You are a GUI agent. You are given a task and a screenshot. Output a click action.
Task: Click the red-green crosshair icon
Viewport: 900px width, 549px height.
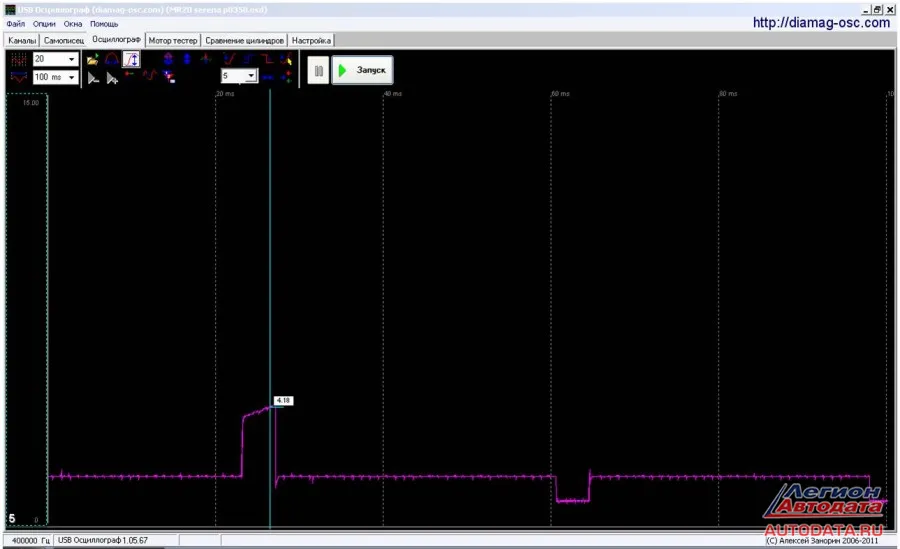point(205,58)
